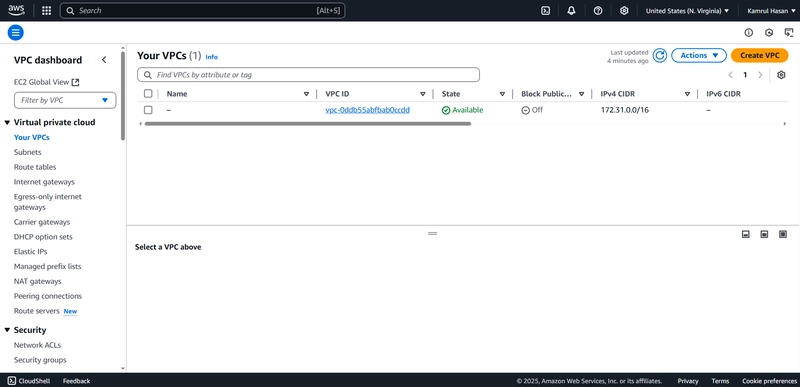Click the search magnifier in top bar
The image size is (800, 387).
tap(70, 11)
